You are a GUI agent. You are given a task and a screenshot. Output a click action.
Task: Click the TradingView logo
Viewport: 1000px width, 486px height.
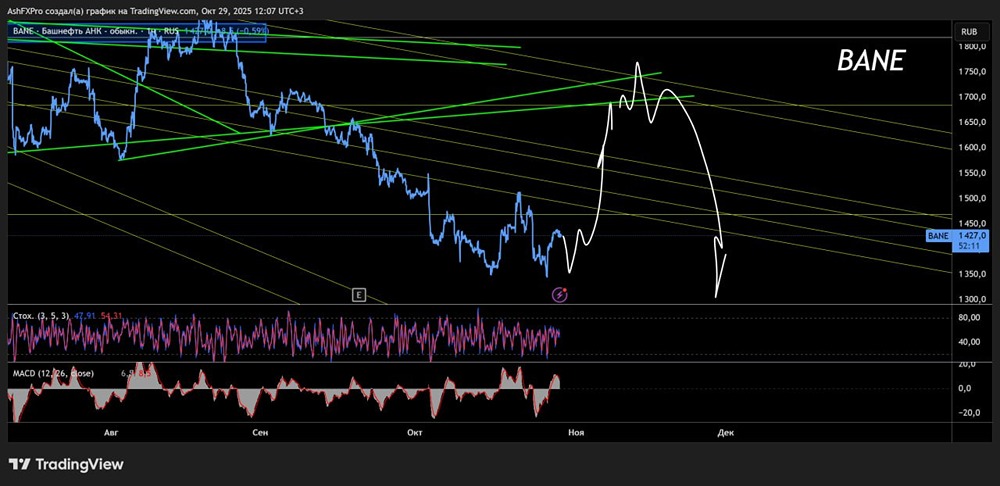(66, 464)
